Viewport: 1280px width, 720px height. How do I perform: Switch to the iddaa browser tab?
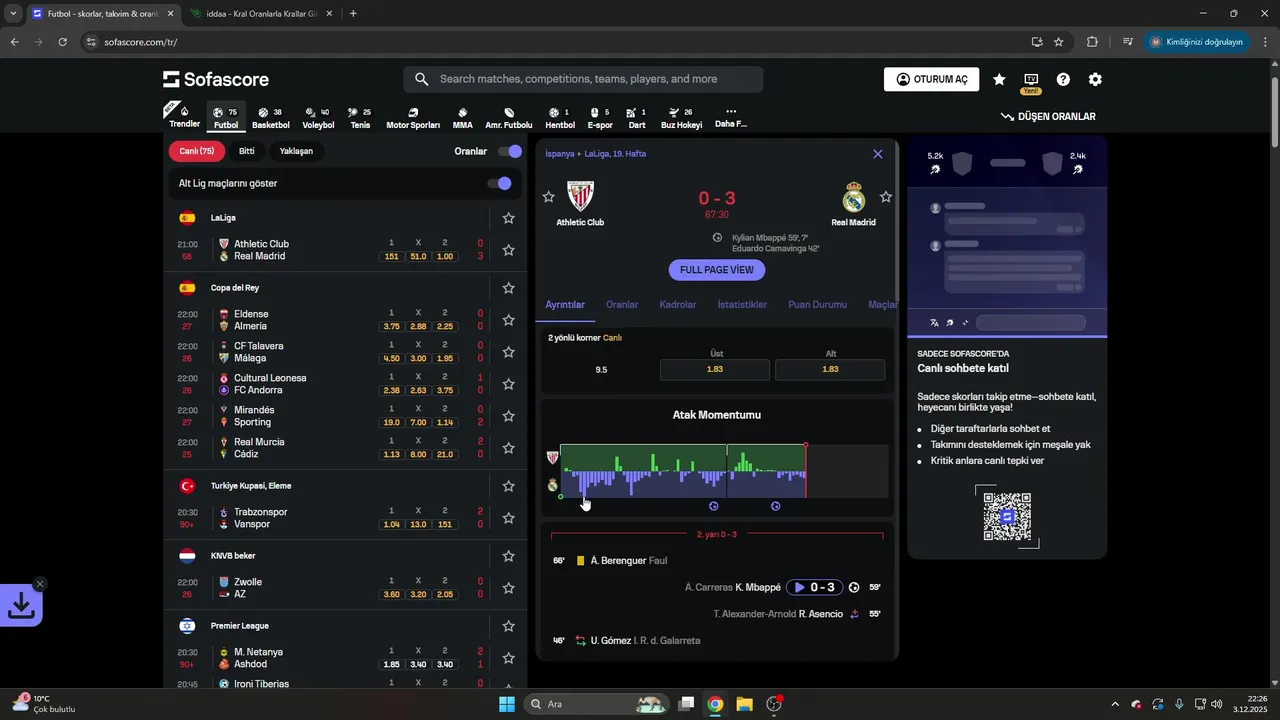coord(264,14)
